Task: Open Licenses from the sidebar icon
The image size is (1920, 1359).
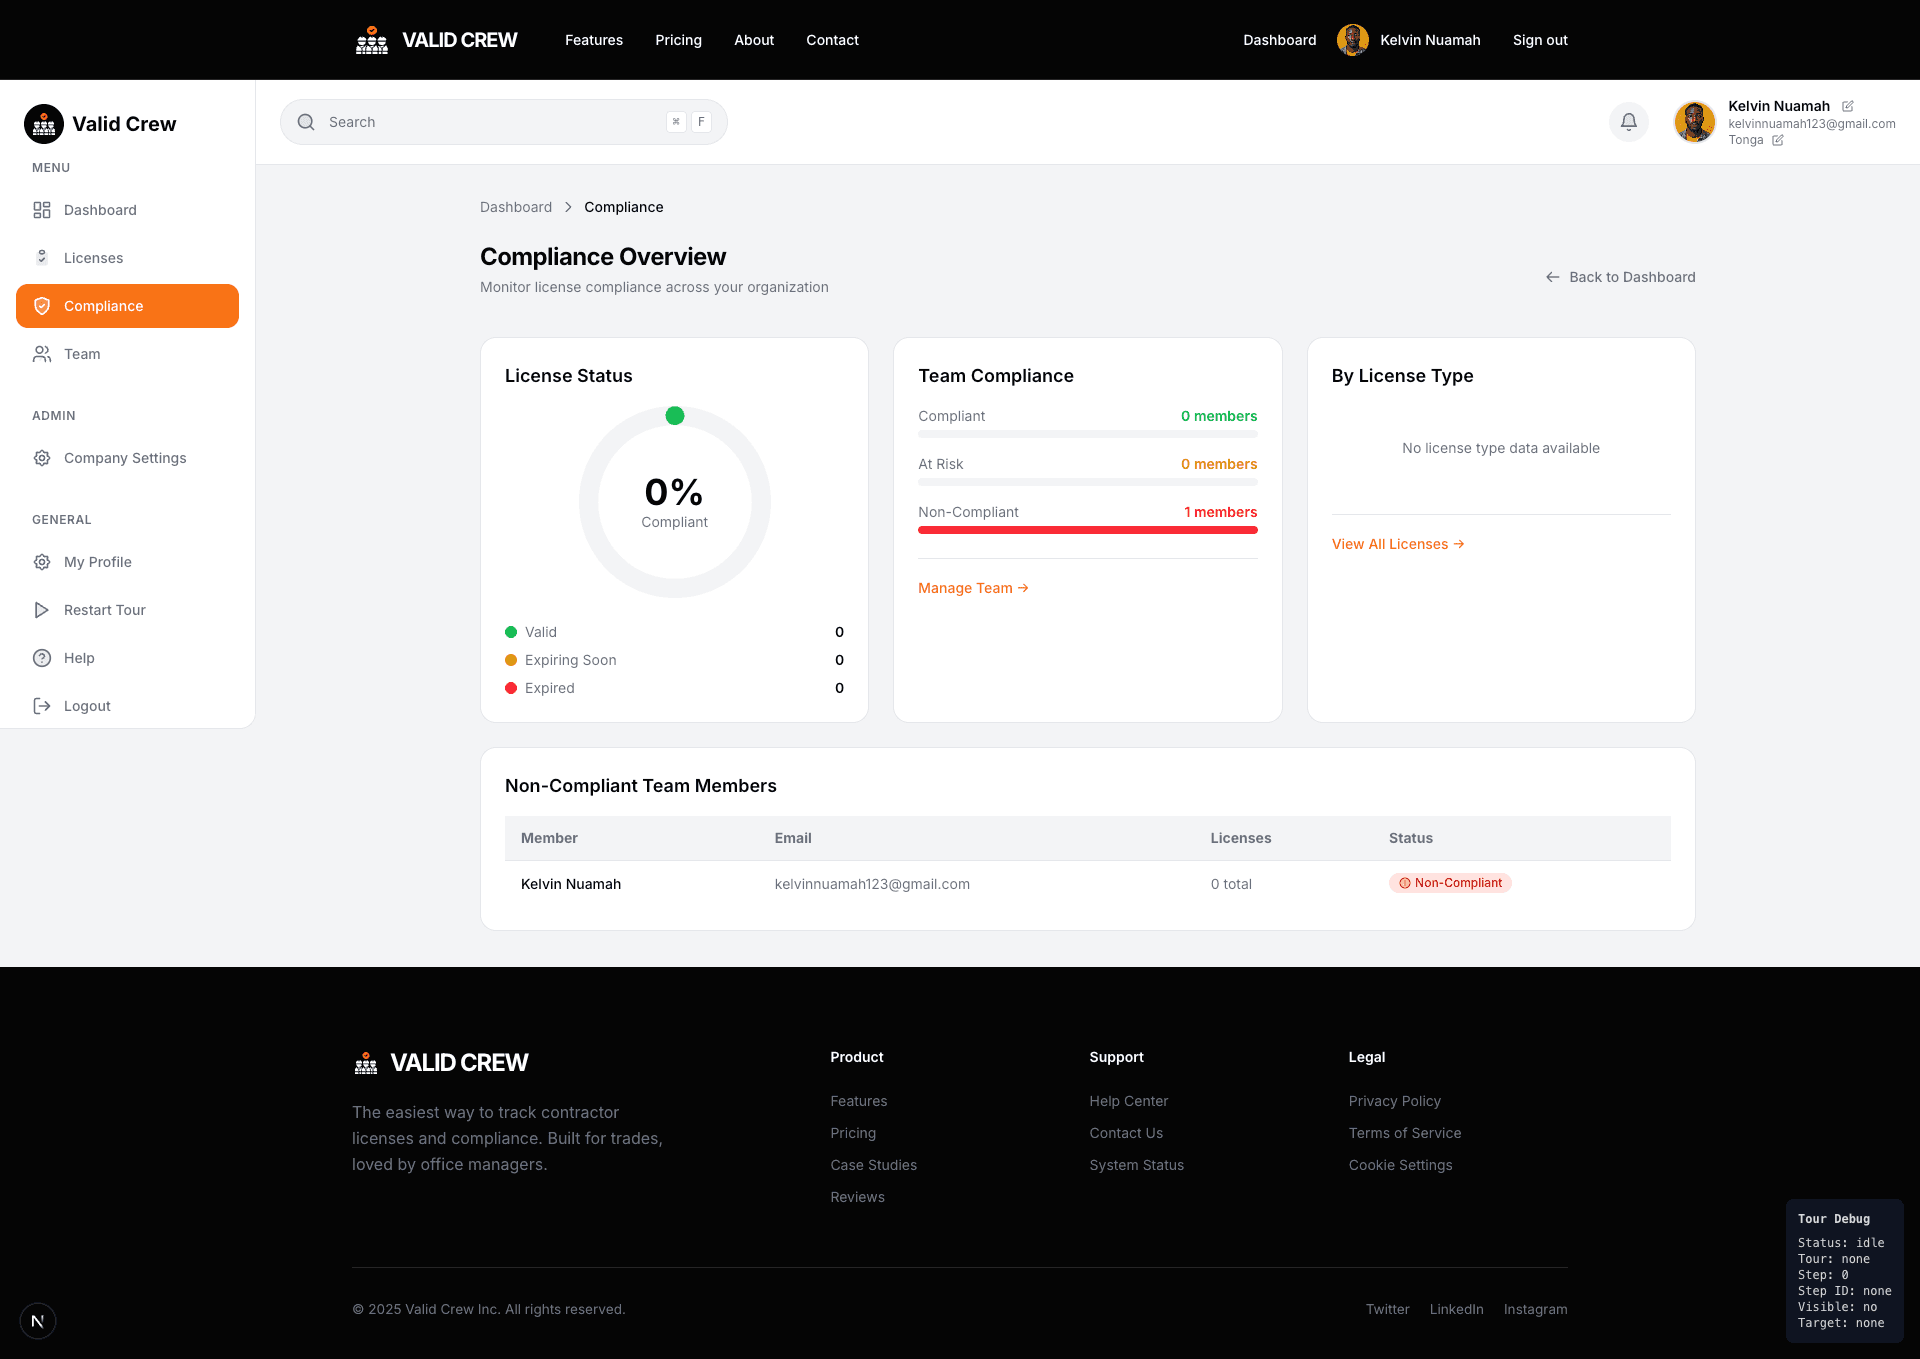Action: coord(42,257)
